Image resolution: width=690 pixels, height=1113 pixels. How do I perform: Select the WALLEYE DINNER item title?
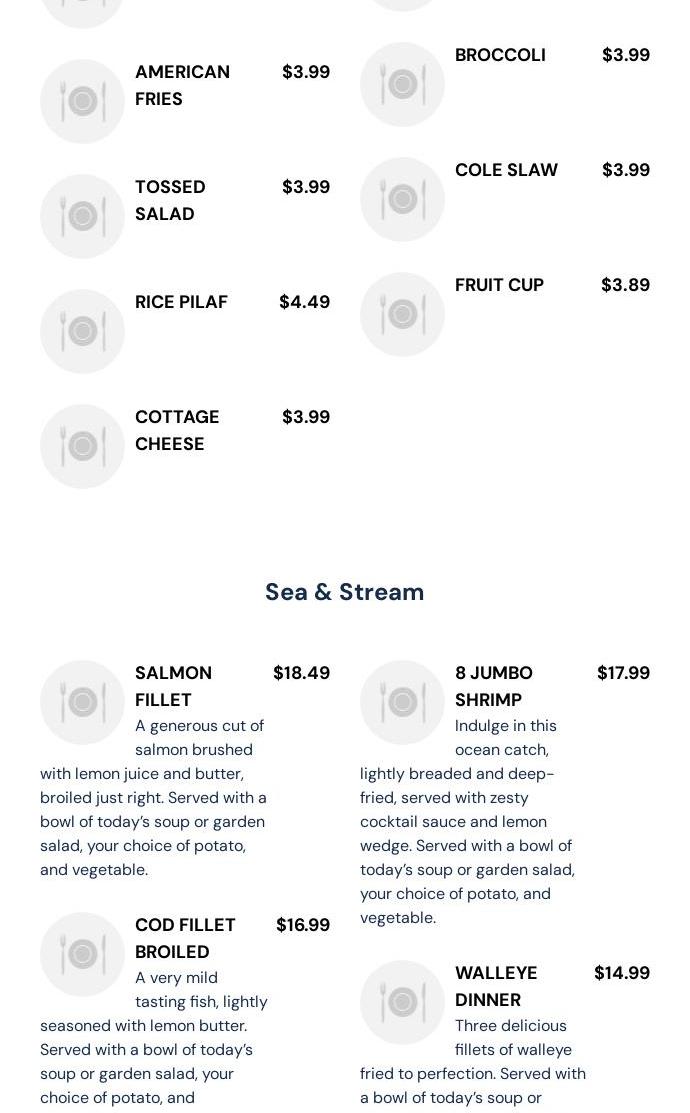[495, 986]
